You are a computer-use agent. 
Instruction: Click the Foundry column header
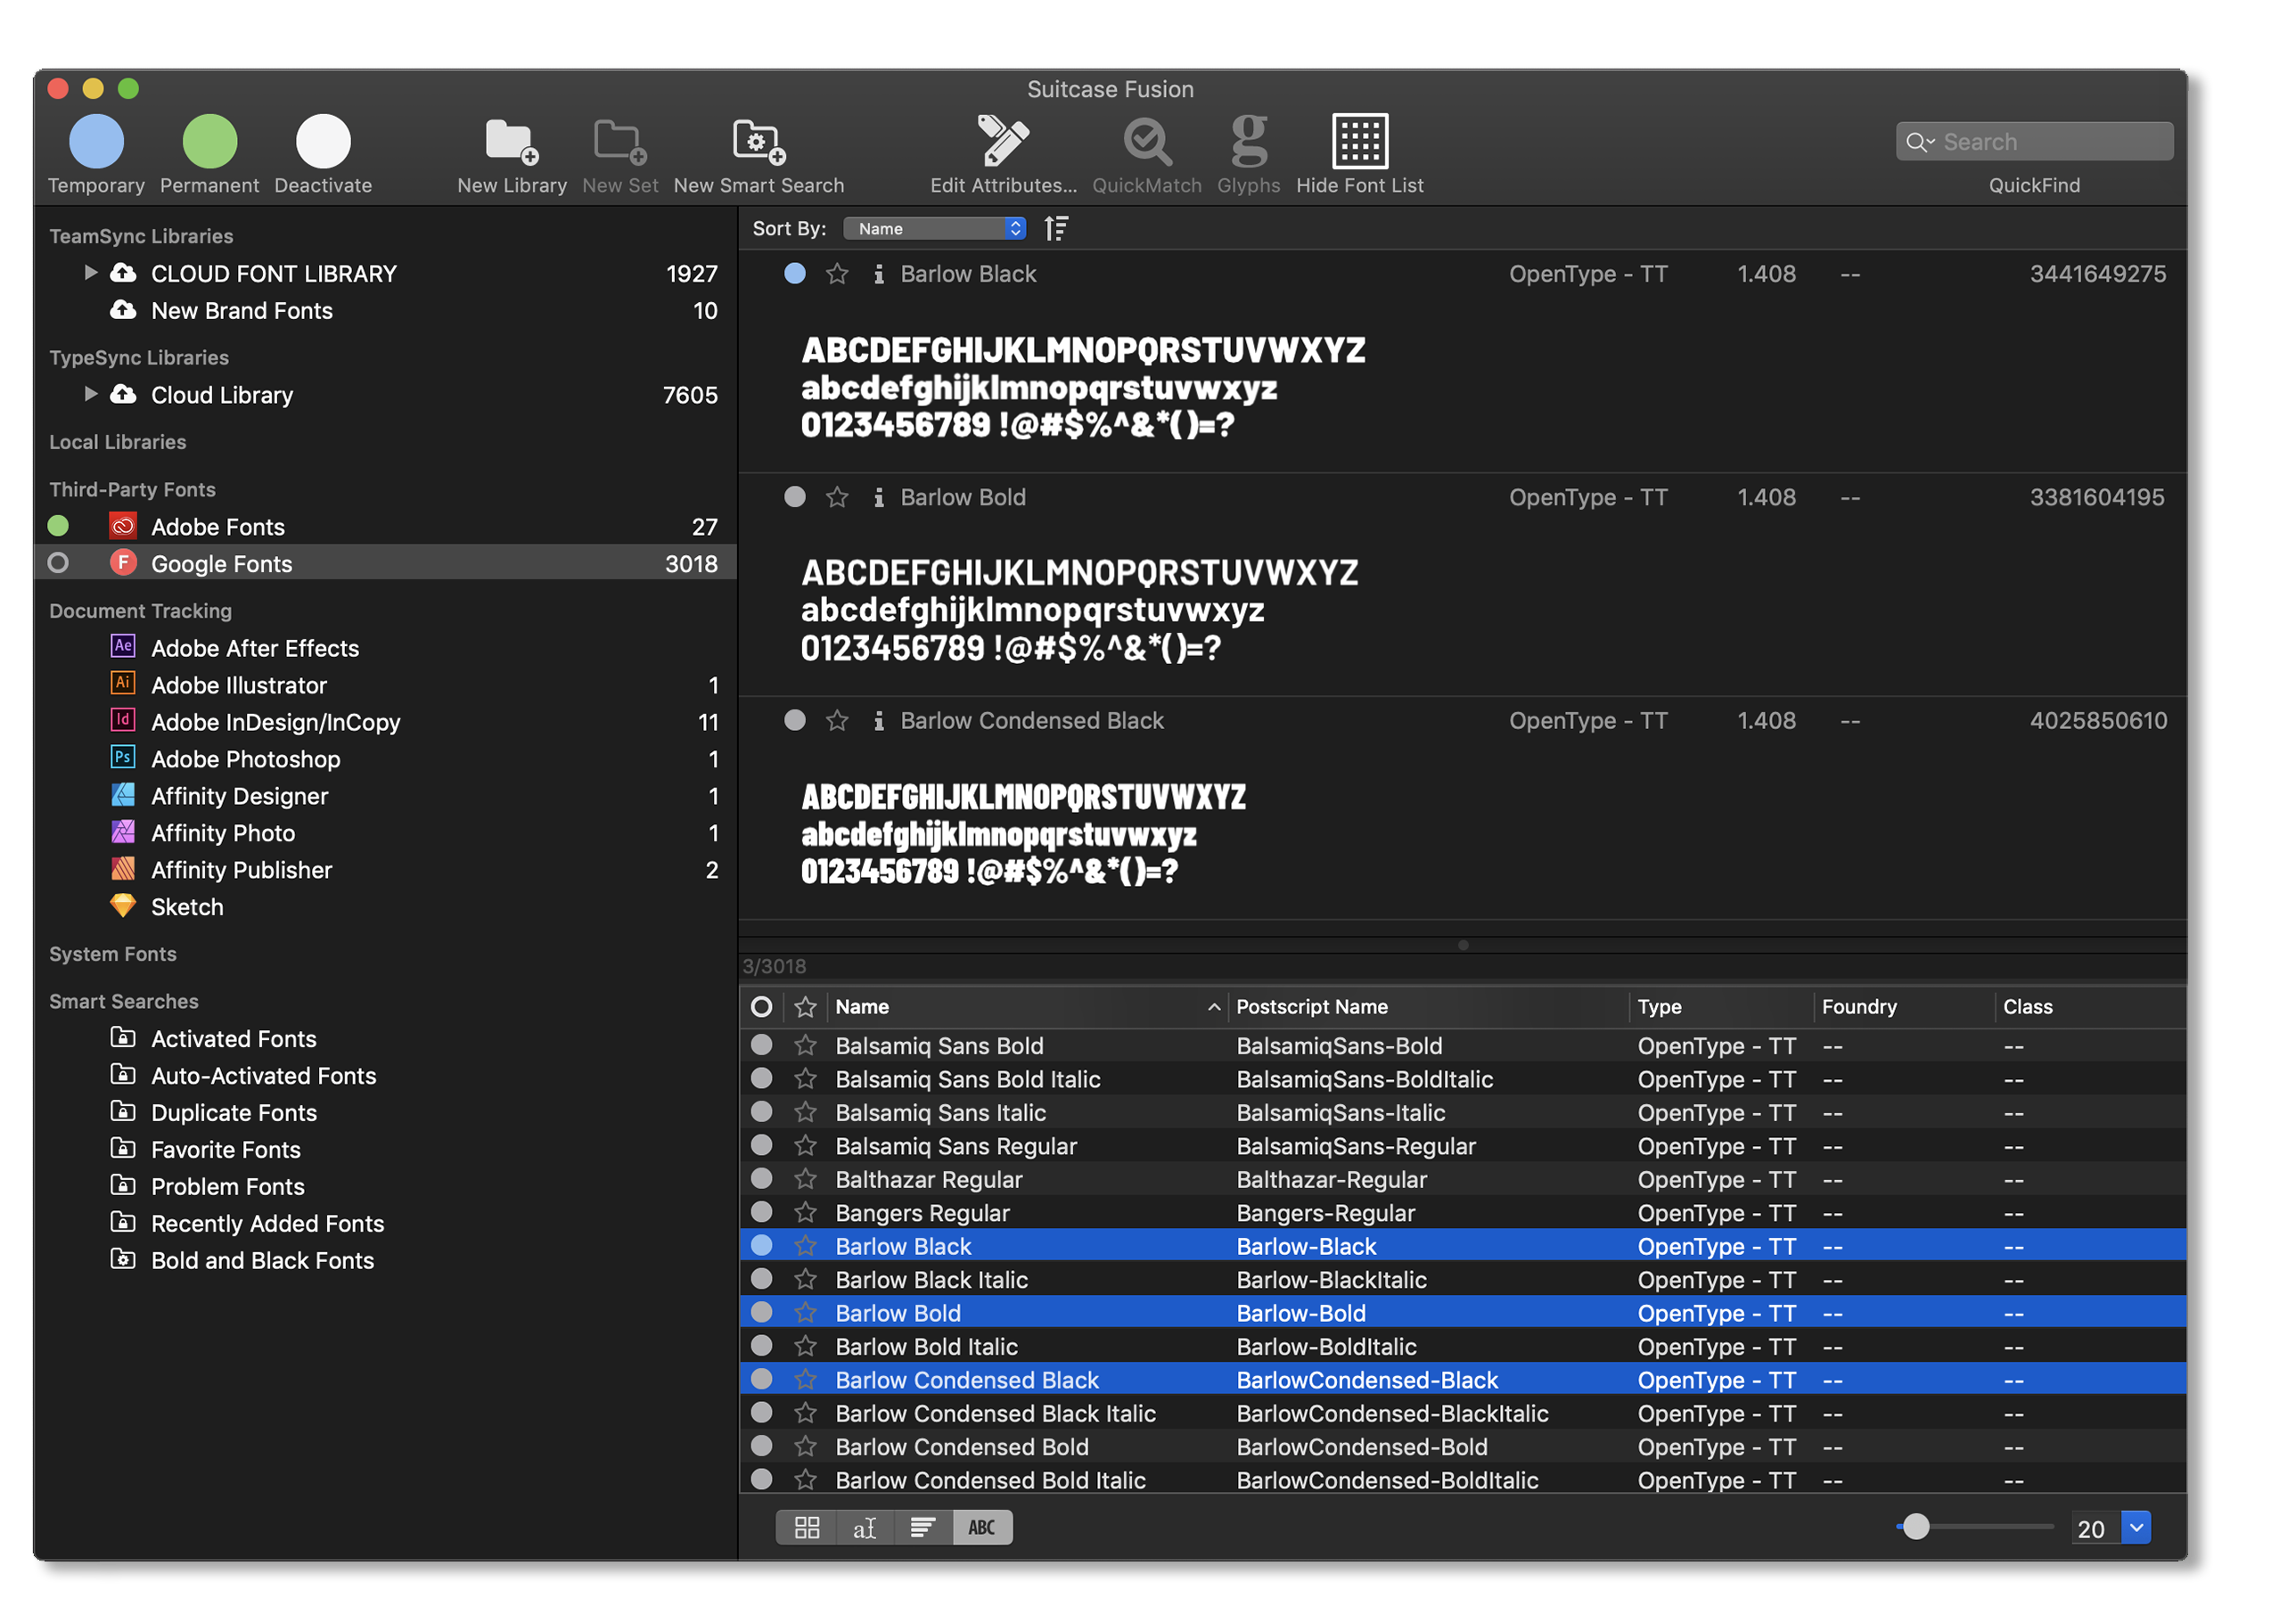click(1858, 1007)
